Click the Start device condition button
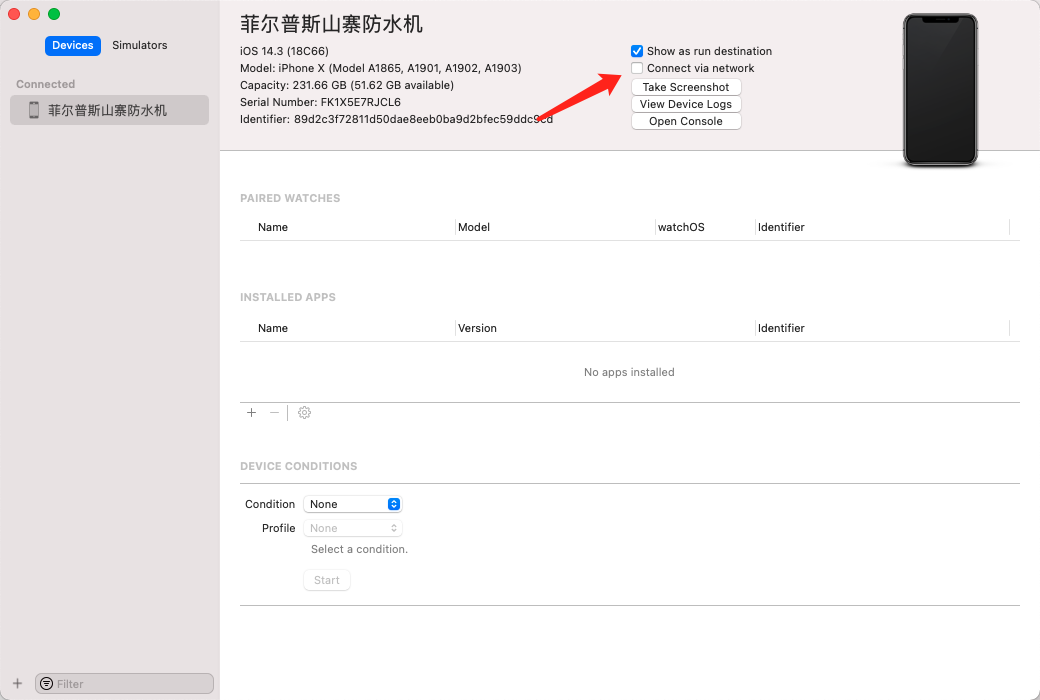This screenshot has width=1040, height=700. [x=327, y=580]
